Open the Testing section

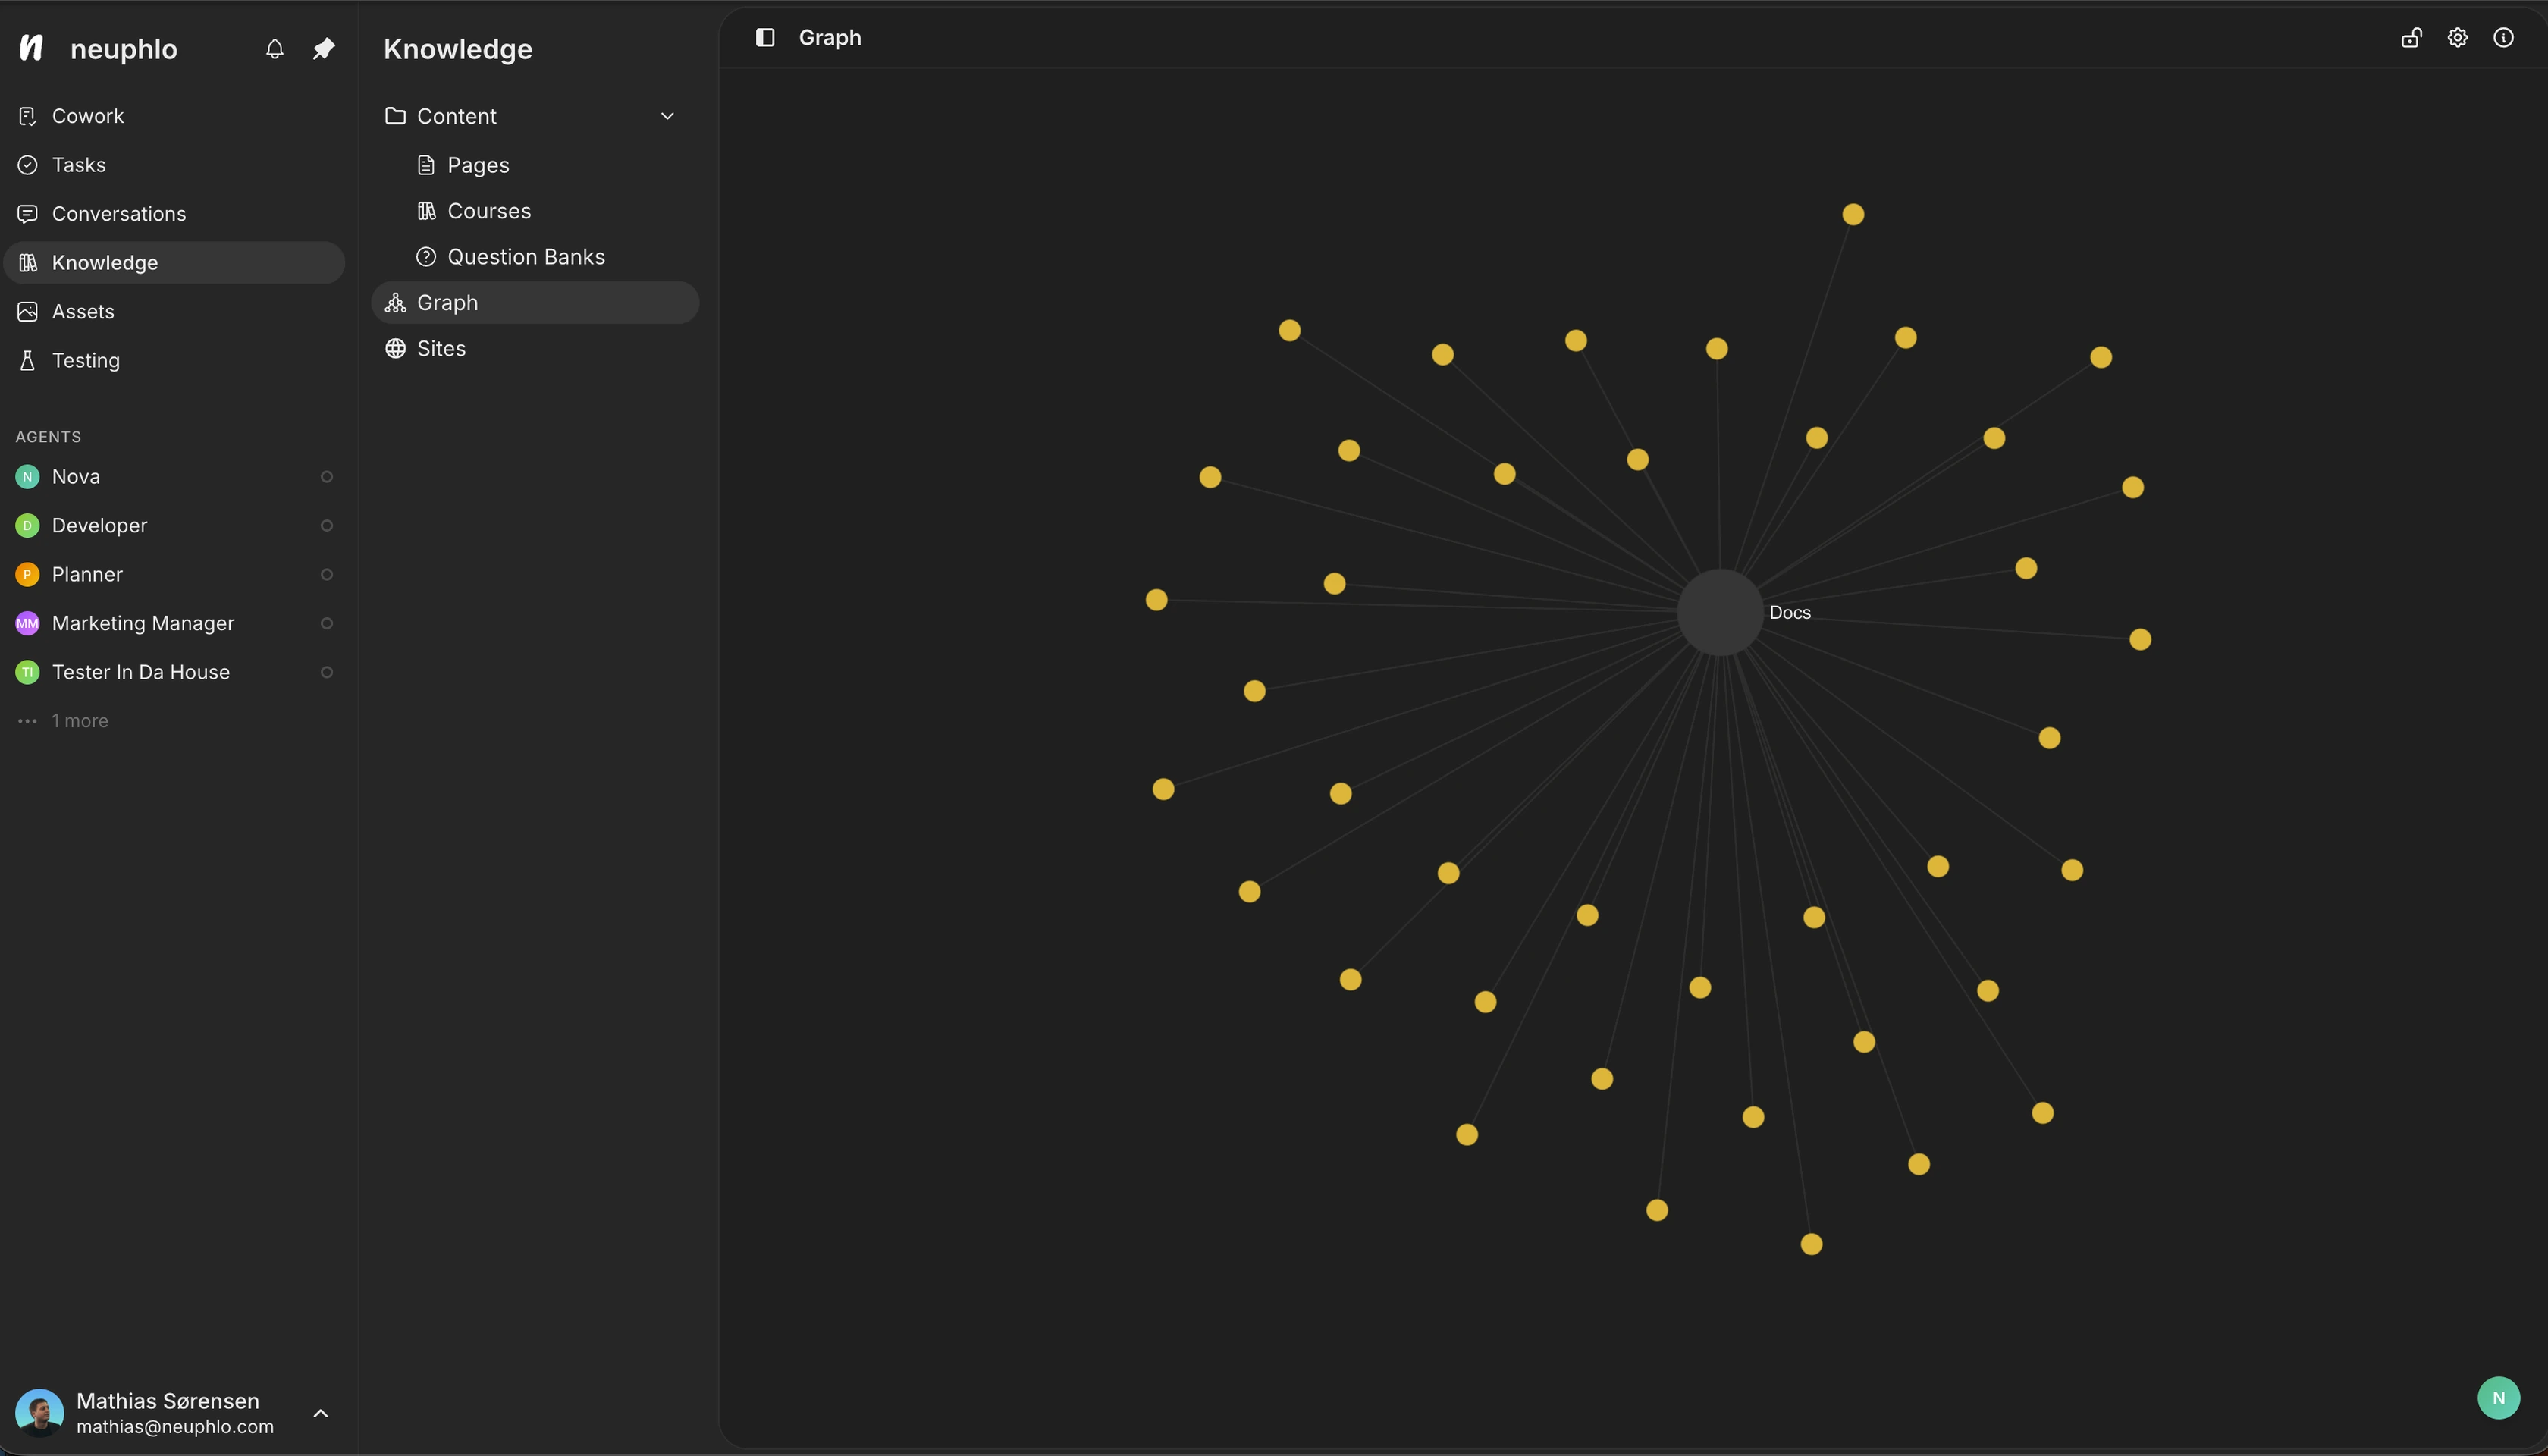[x=174, y=361]
